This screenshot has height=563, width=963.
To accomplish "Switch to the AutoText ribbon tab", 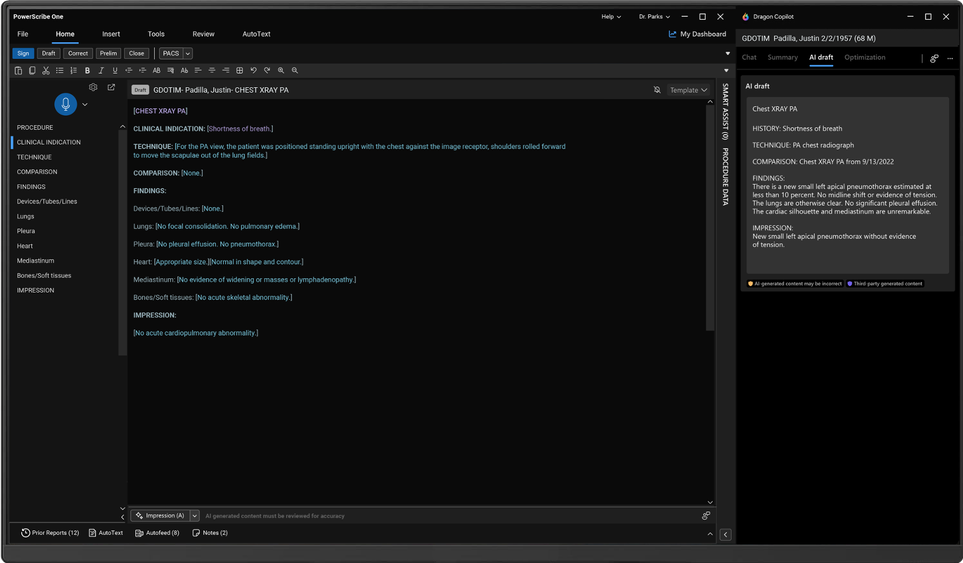I will [256, 34].
